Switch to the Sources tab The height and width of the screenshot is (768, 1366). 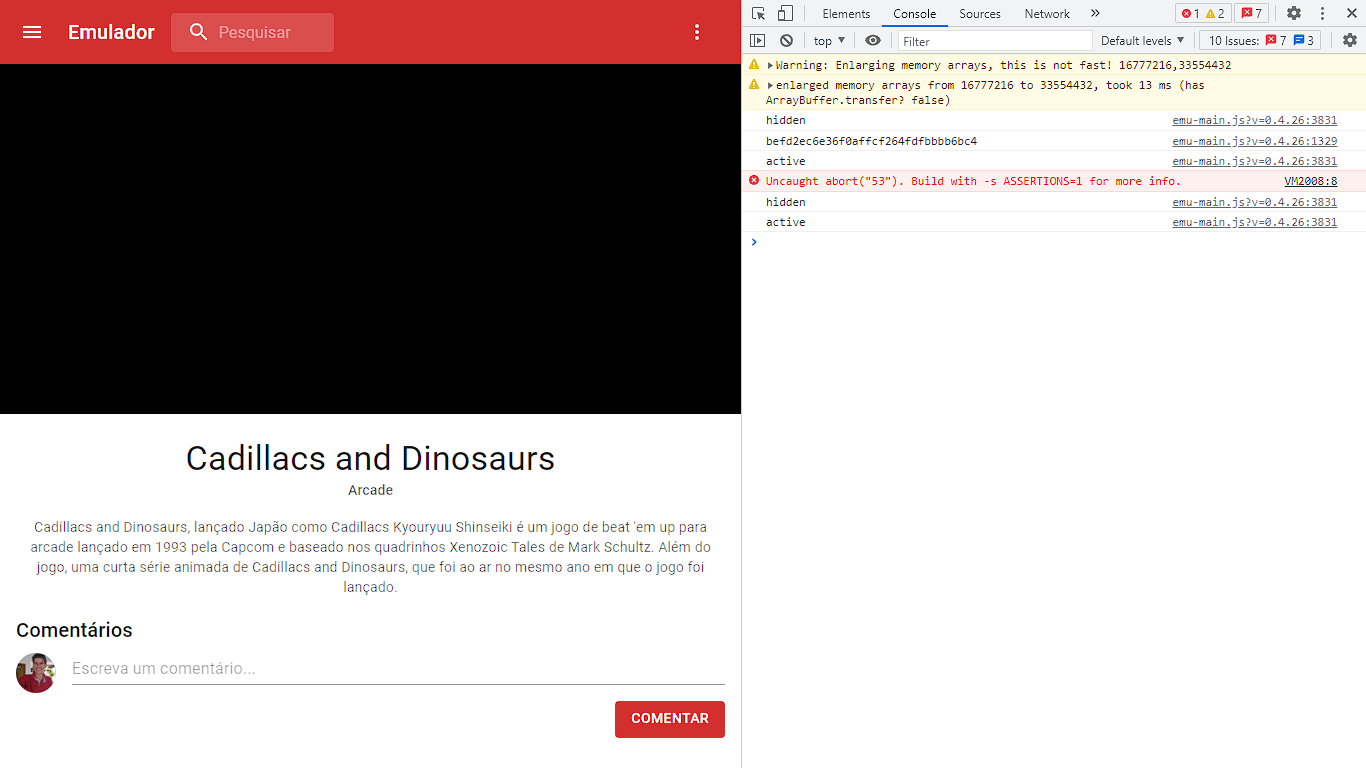980,13
